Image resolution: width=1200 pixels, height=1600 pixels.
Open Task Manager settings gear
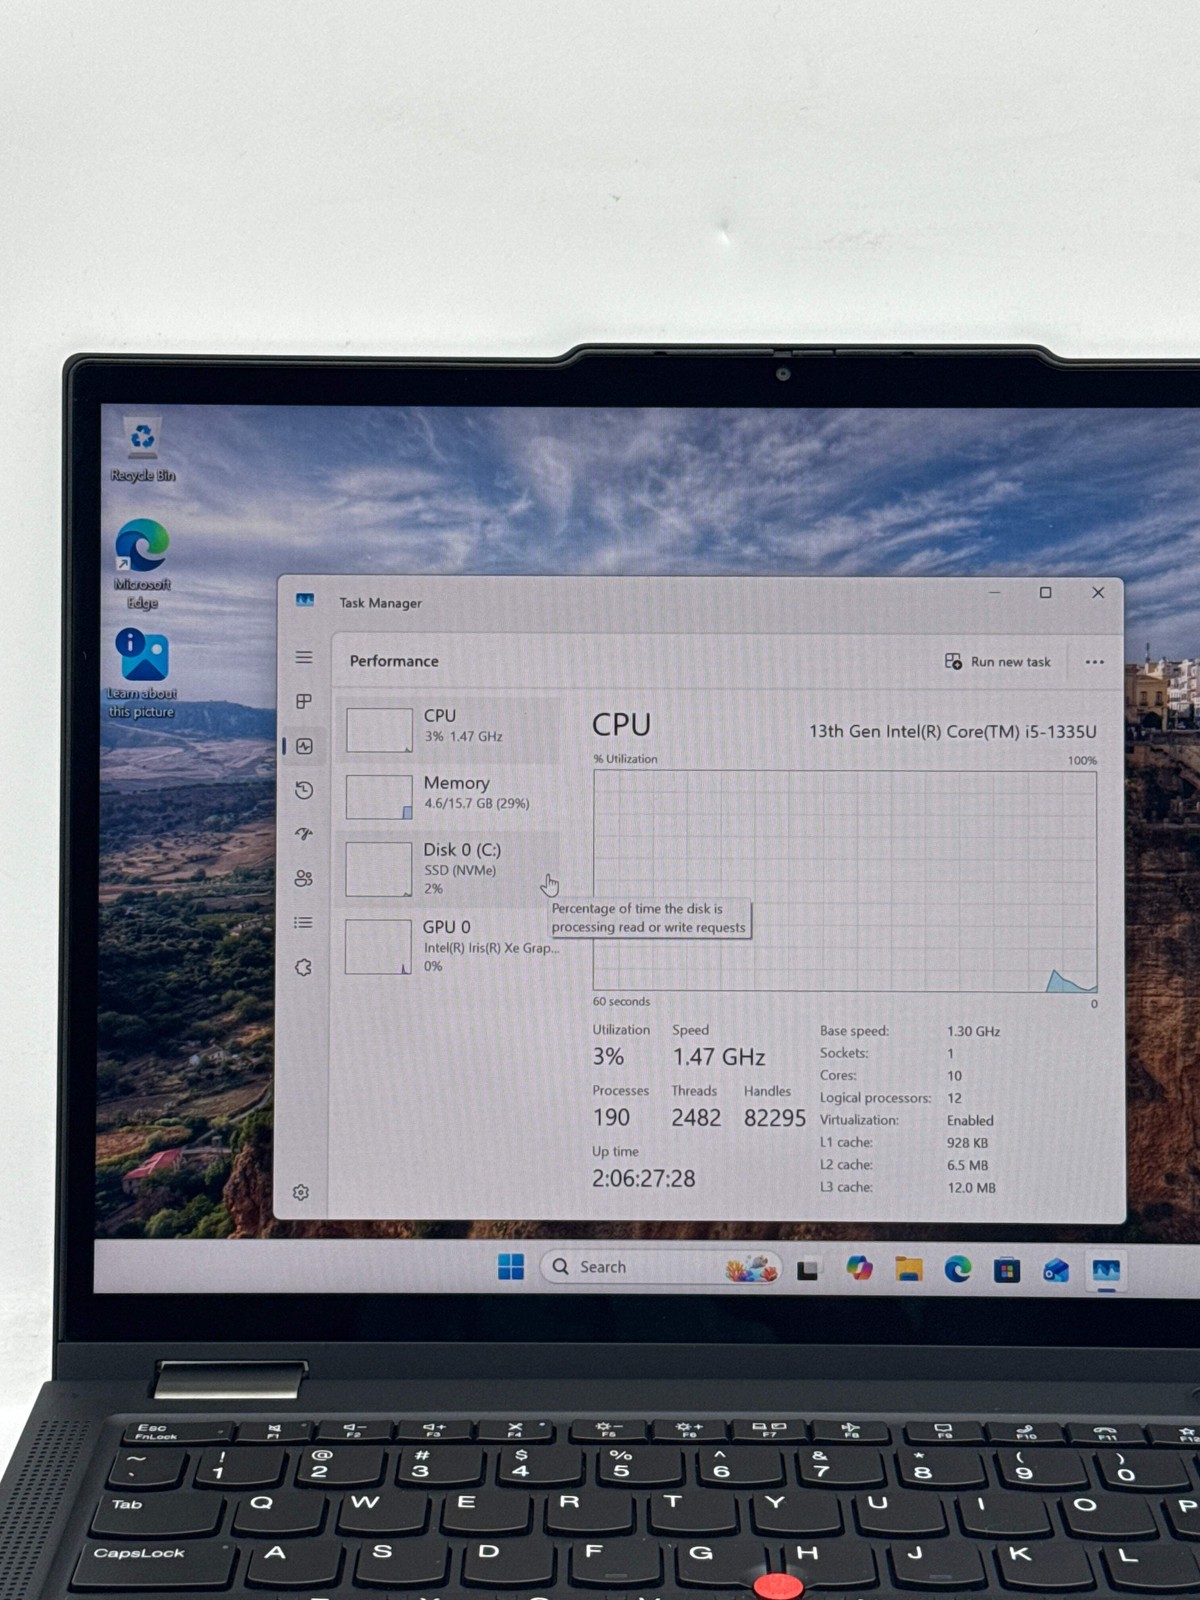tap(301, 1192)
